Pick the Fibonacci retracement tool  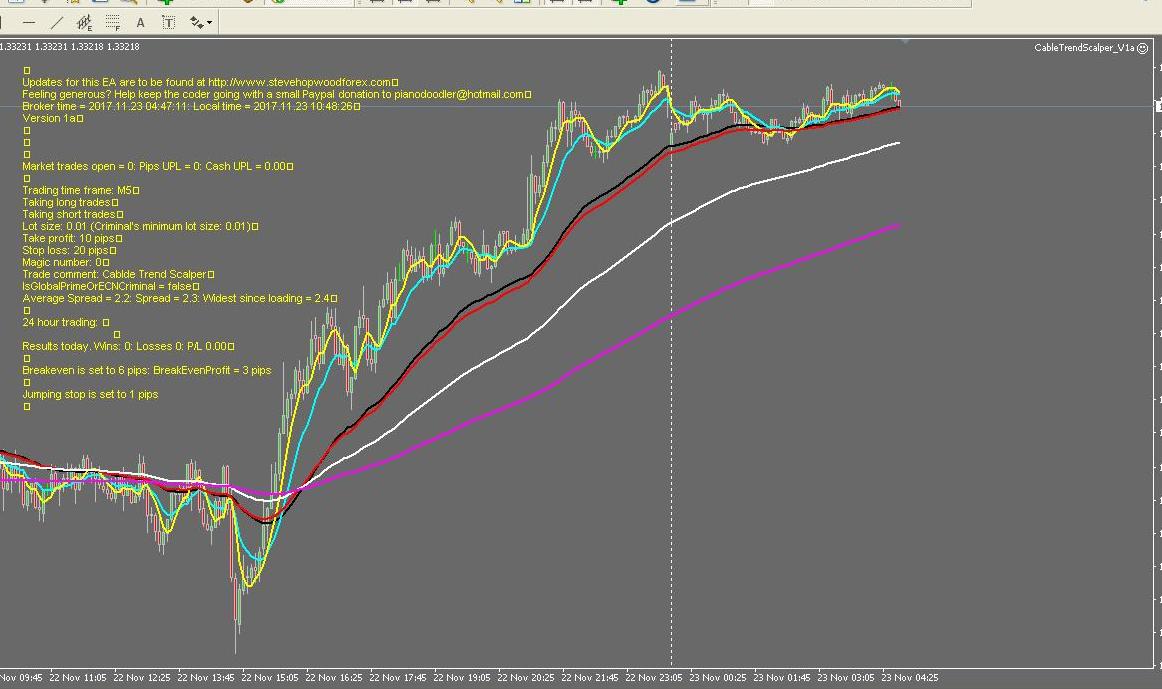tap(113, 23)
